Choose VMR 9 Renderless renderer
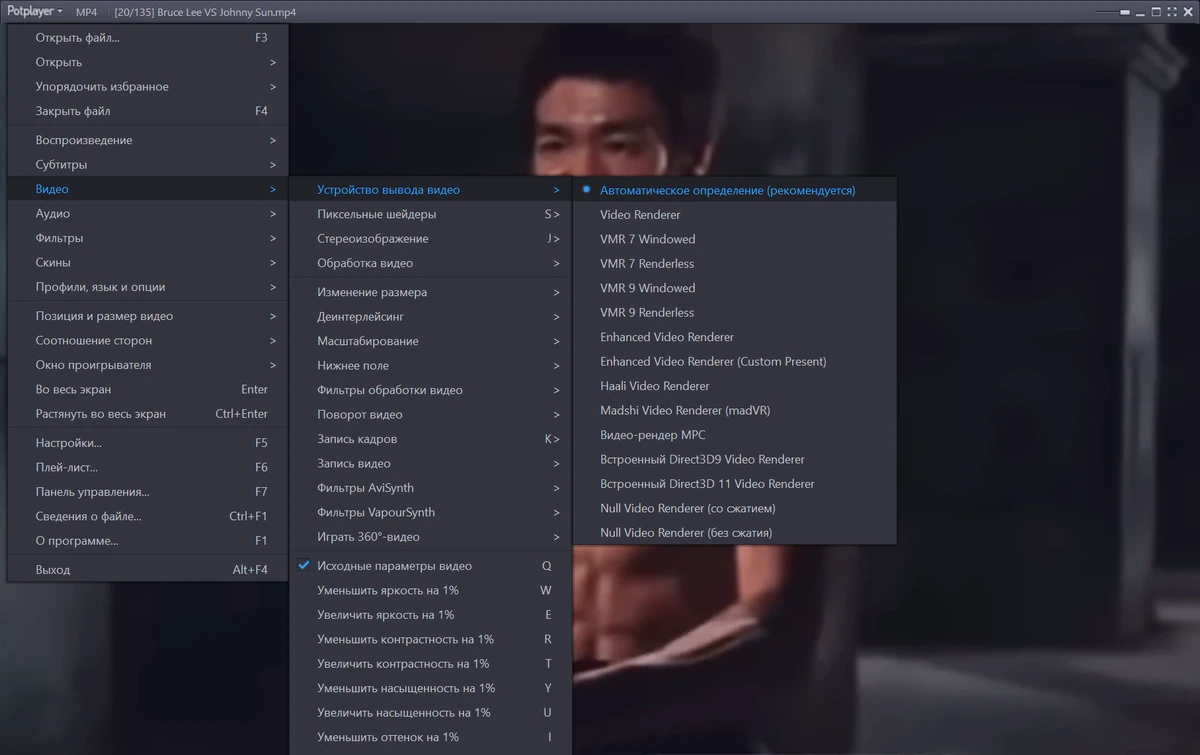This screenshot has width=1200, height=755. pos(735,312)
